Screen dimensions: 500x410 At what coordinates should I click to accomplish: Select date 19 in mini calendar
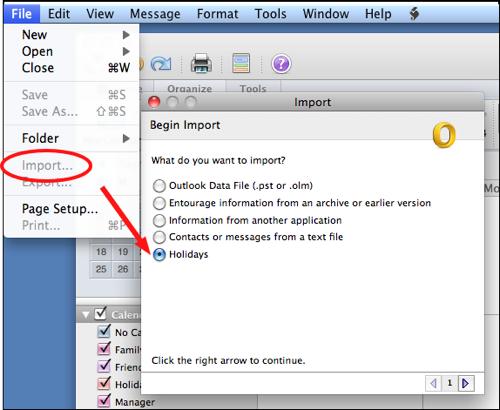click(123, 252)
